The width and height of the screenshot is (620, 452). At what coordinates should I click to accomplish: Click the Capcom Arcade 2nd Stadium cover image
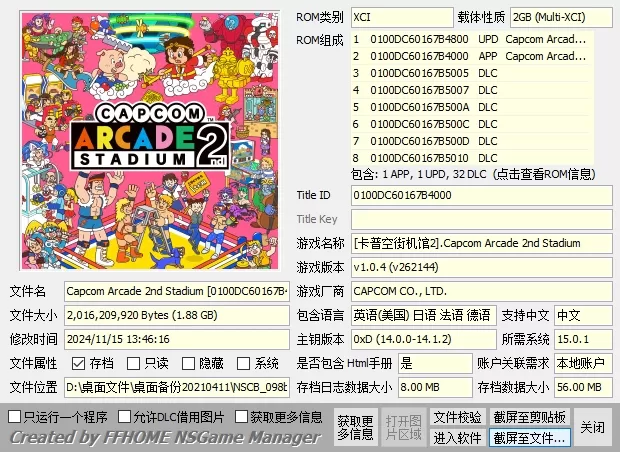tap(148, 139)
